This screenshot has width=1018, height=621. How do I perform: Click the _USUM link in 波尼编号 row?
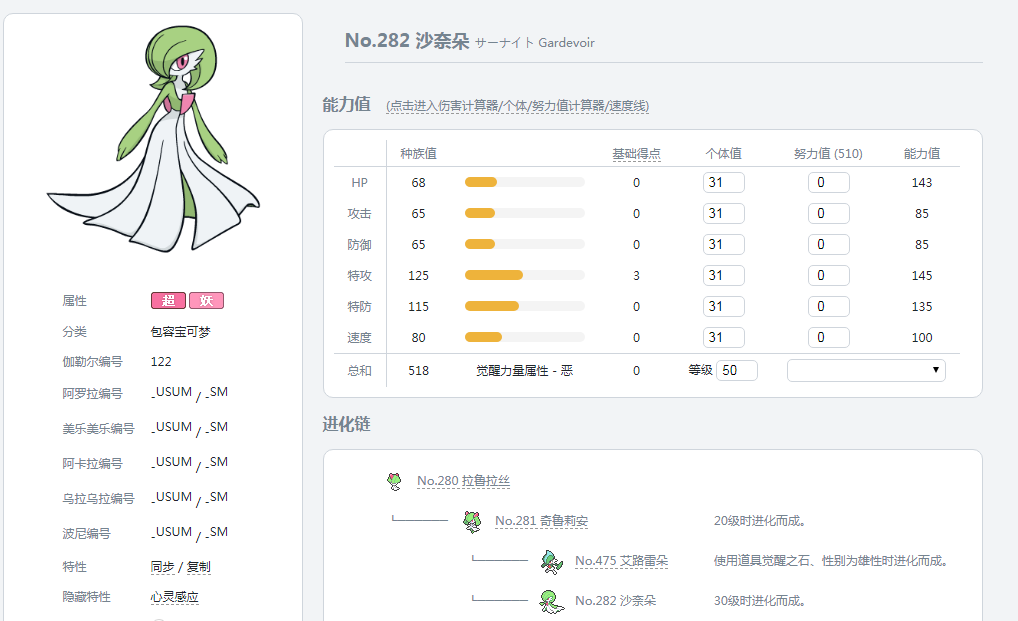tap(172, 532)
